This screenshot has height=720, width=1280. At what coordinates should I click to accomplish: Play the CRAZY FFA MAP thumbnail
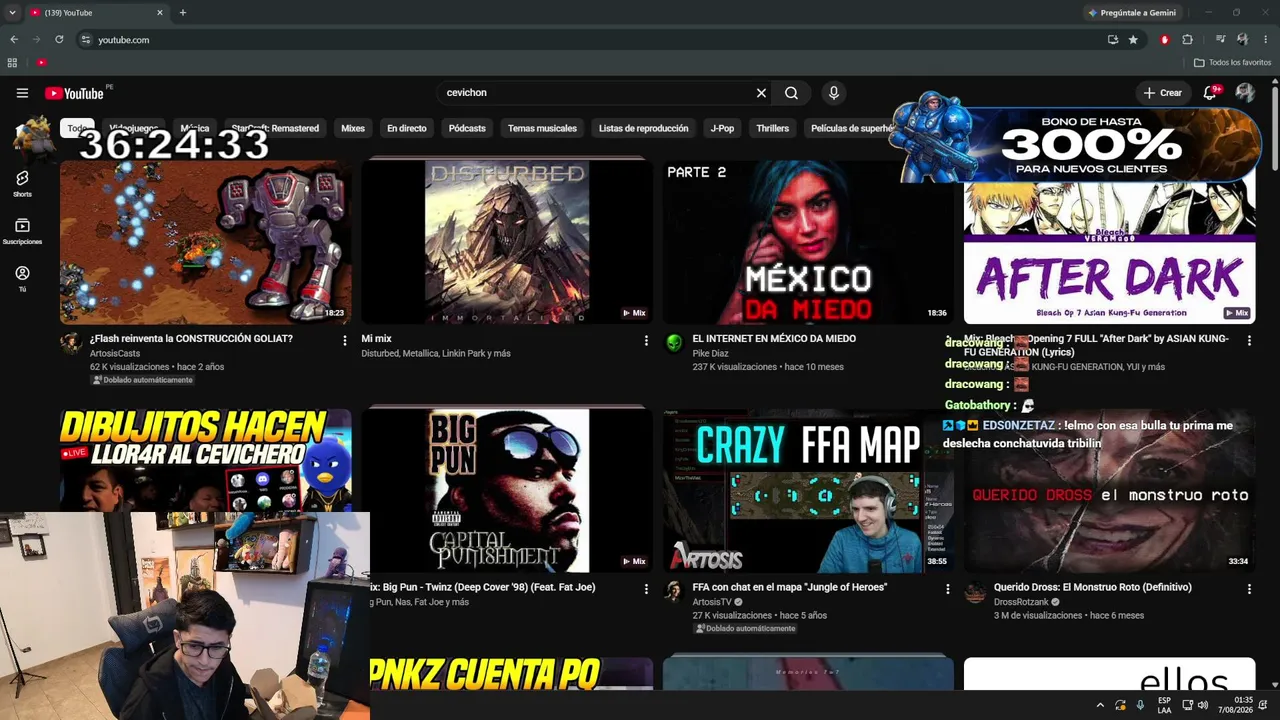point(808,490)
